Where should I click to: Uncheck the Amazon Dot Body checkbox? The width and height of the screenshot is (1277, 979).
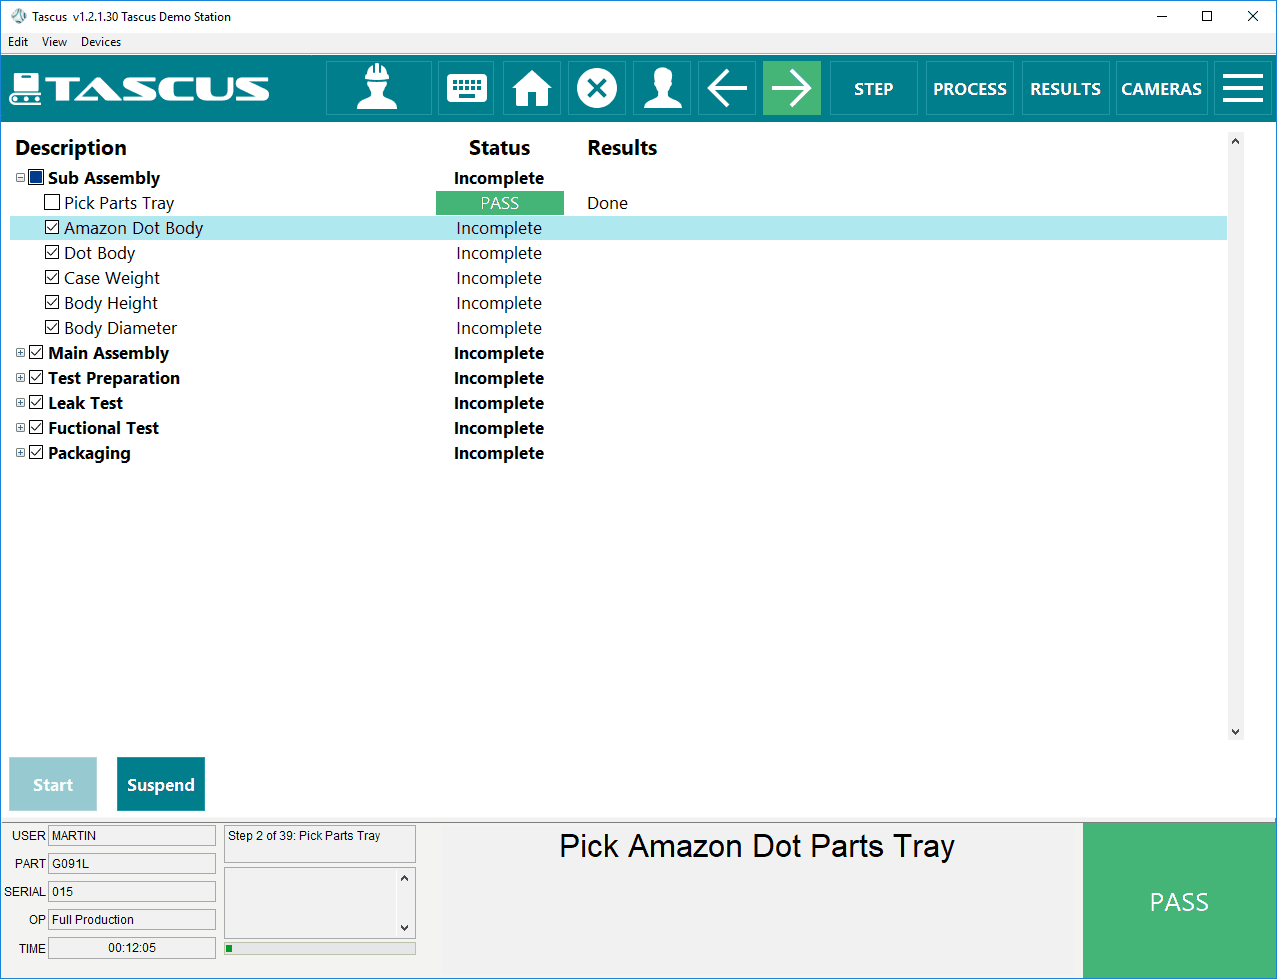52,227
